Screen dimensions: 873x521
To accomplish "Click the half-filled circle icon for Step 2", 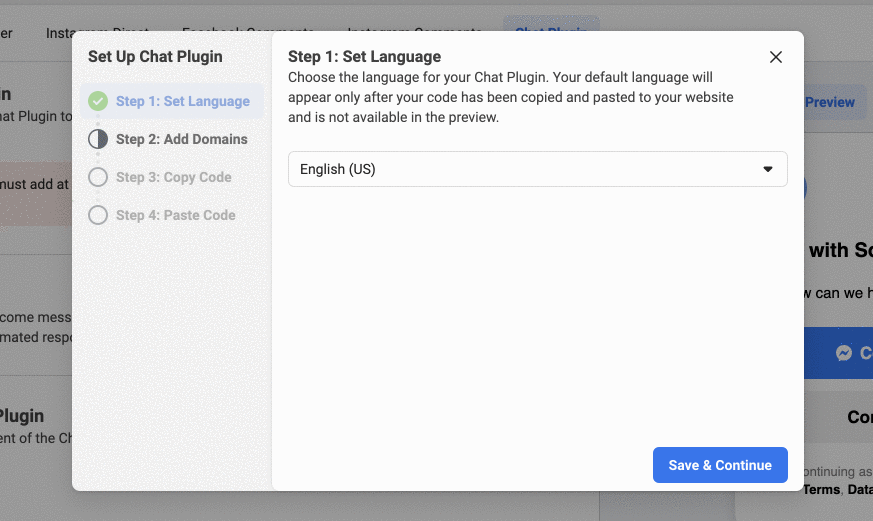I will [98, 139].
